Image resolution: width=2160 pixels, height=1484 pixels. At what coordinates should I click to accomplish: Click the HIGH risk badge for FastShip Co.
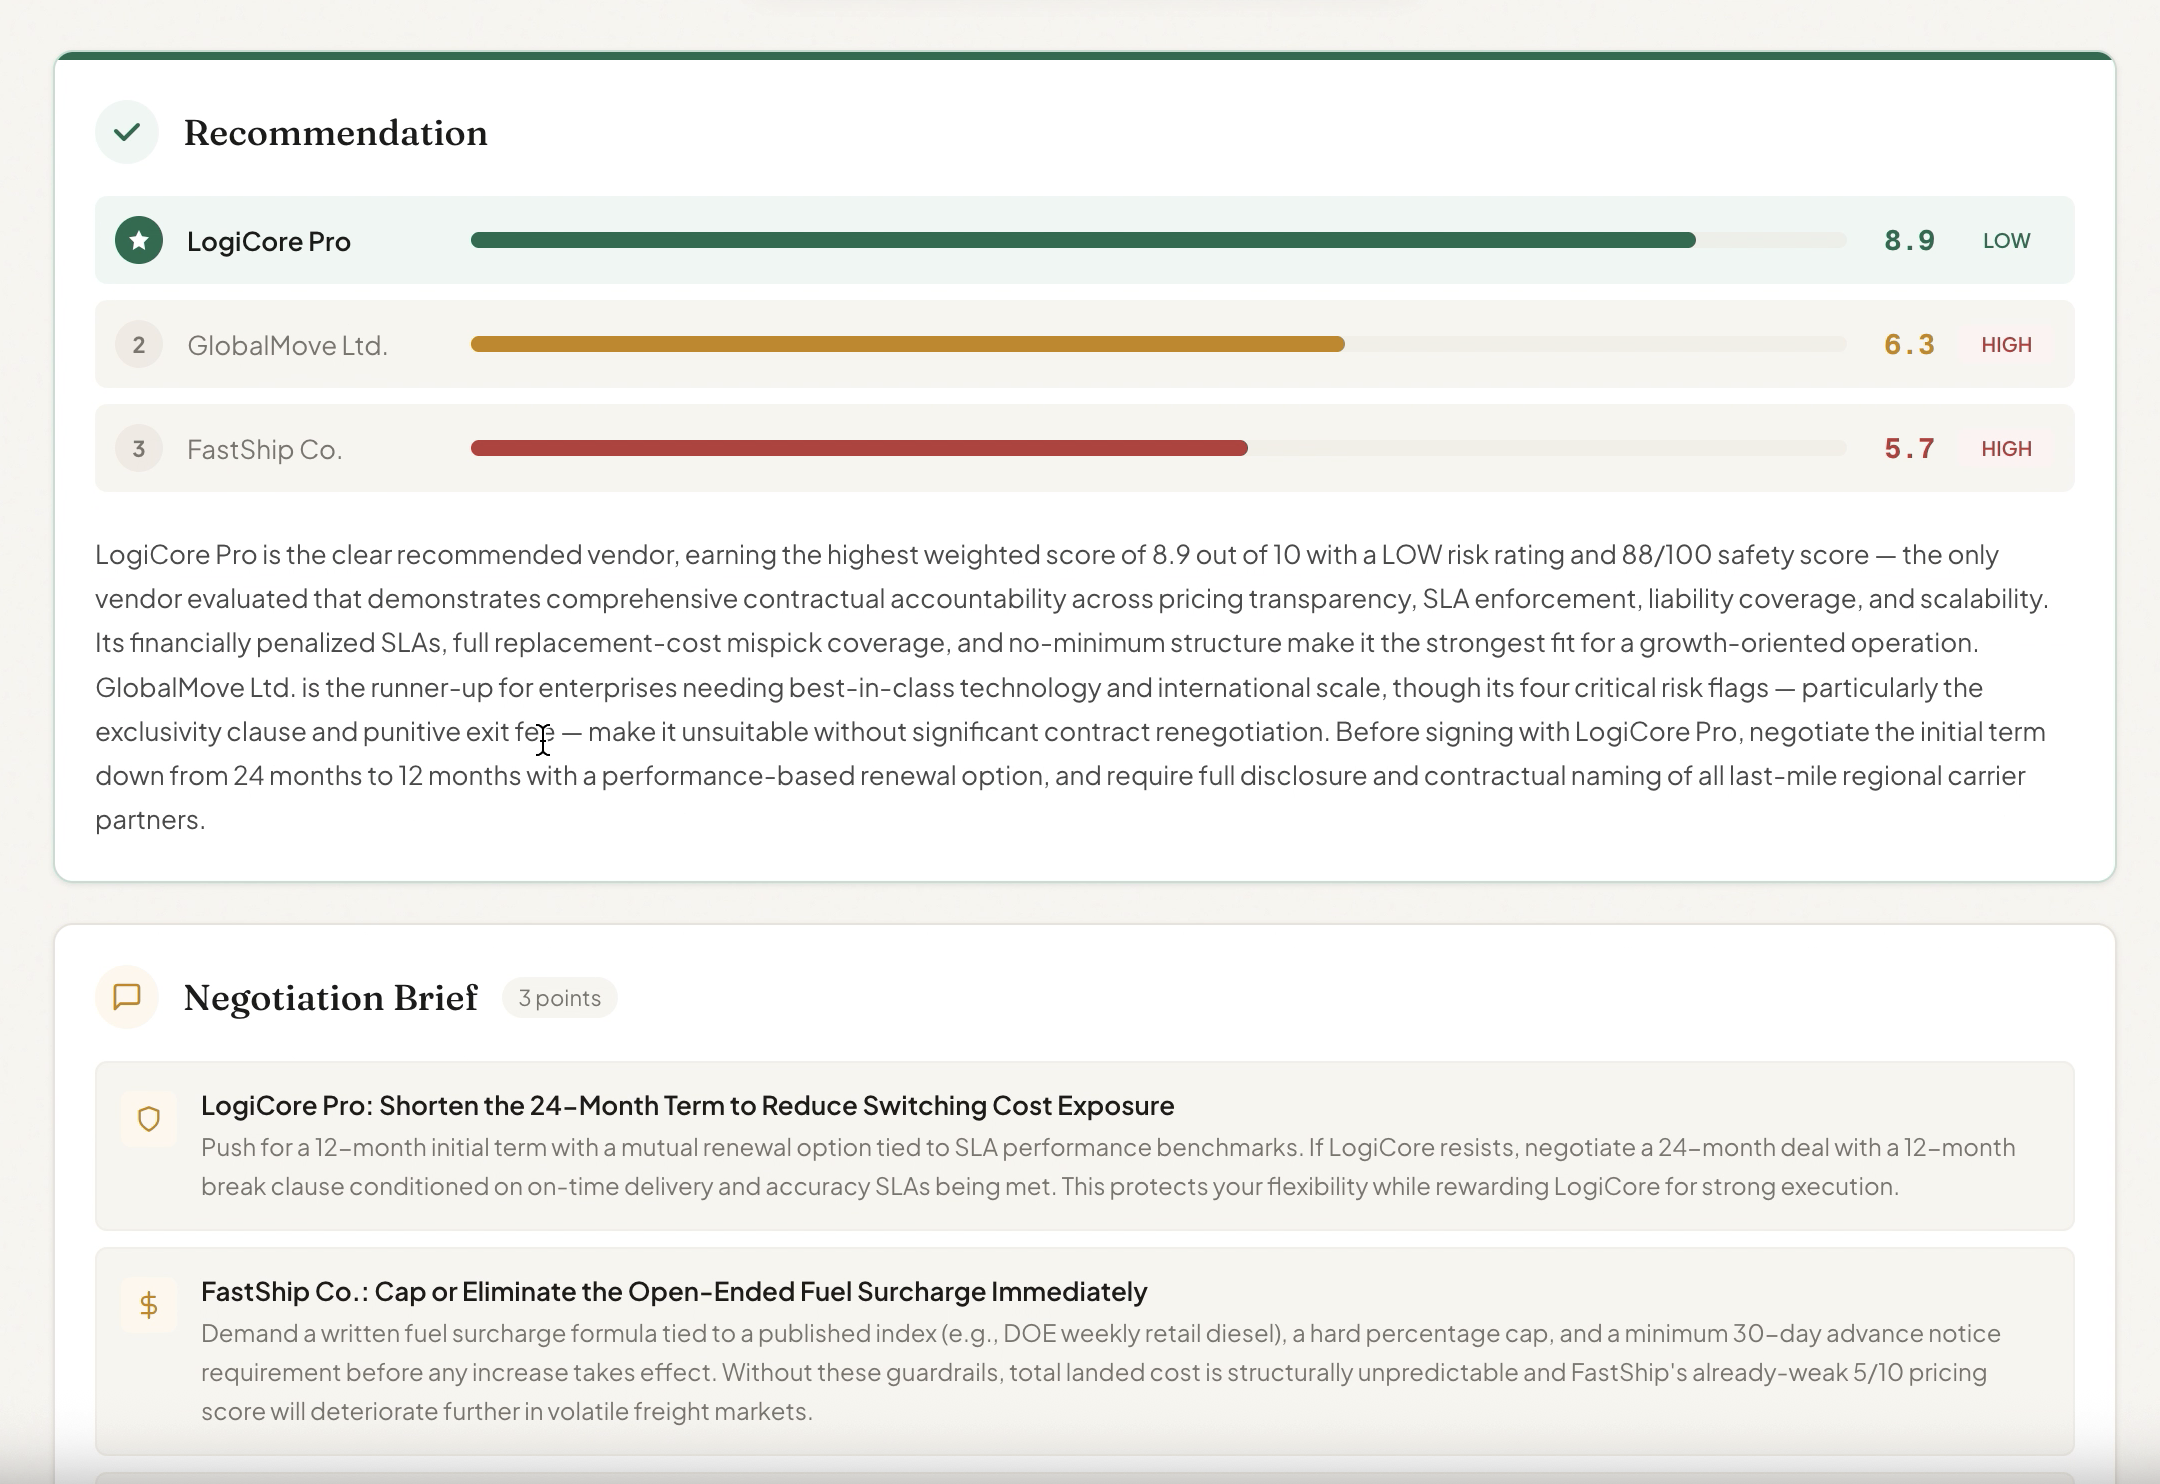(2006, 449)
